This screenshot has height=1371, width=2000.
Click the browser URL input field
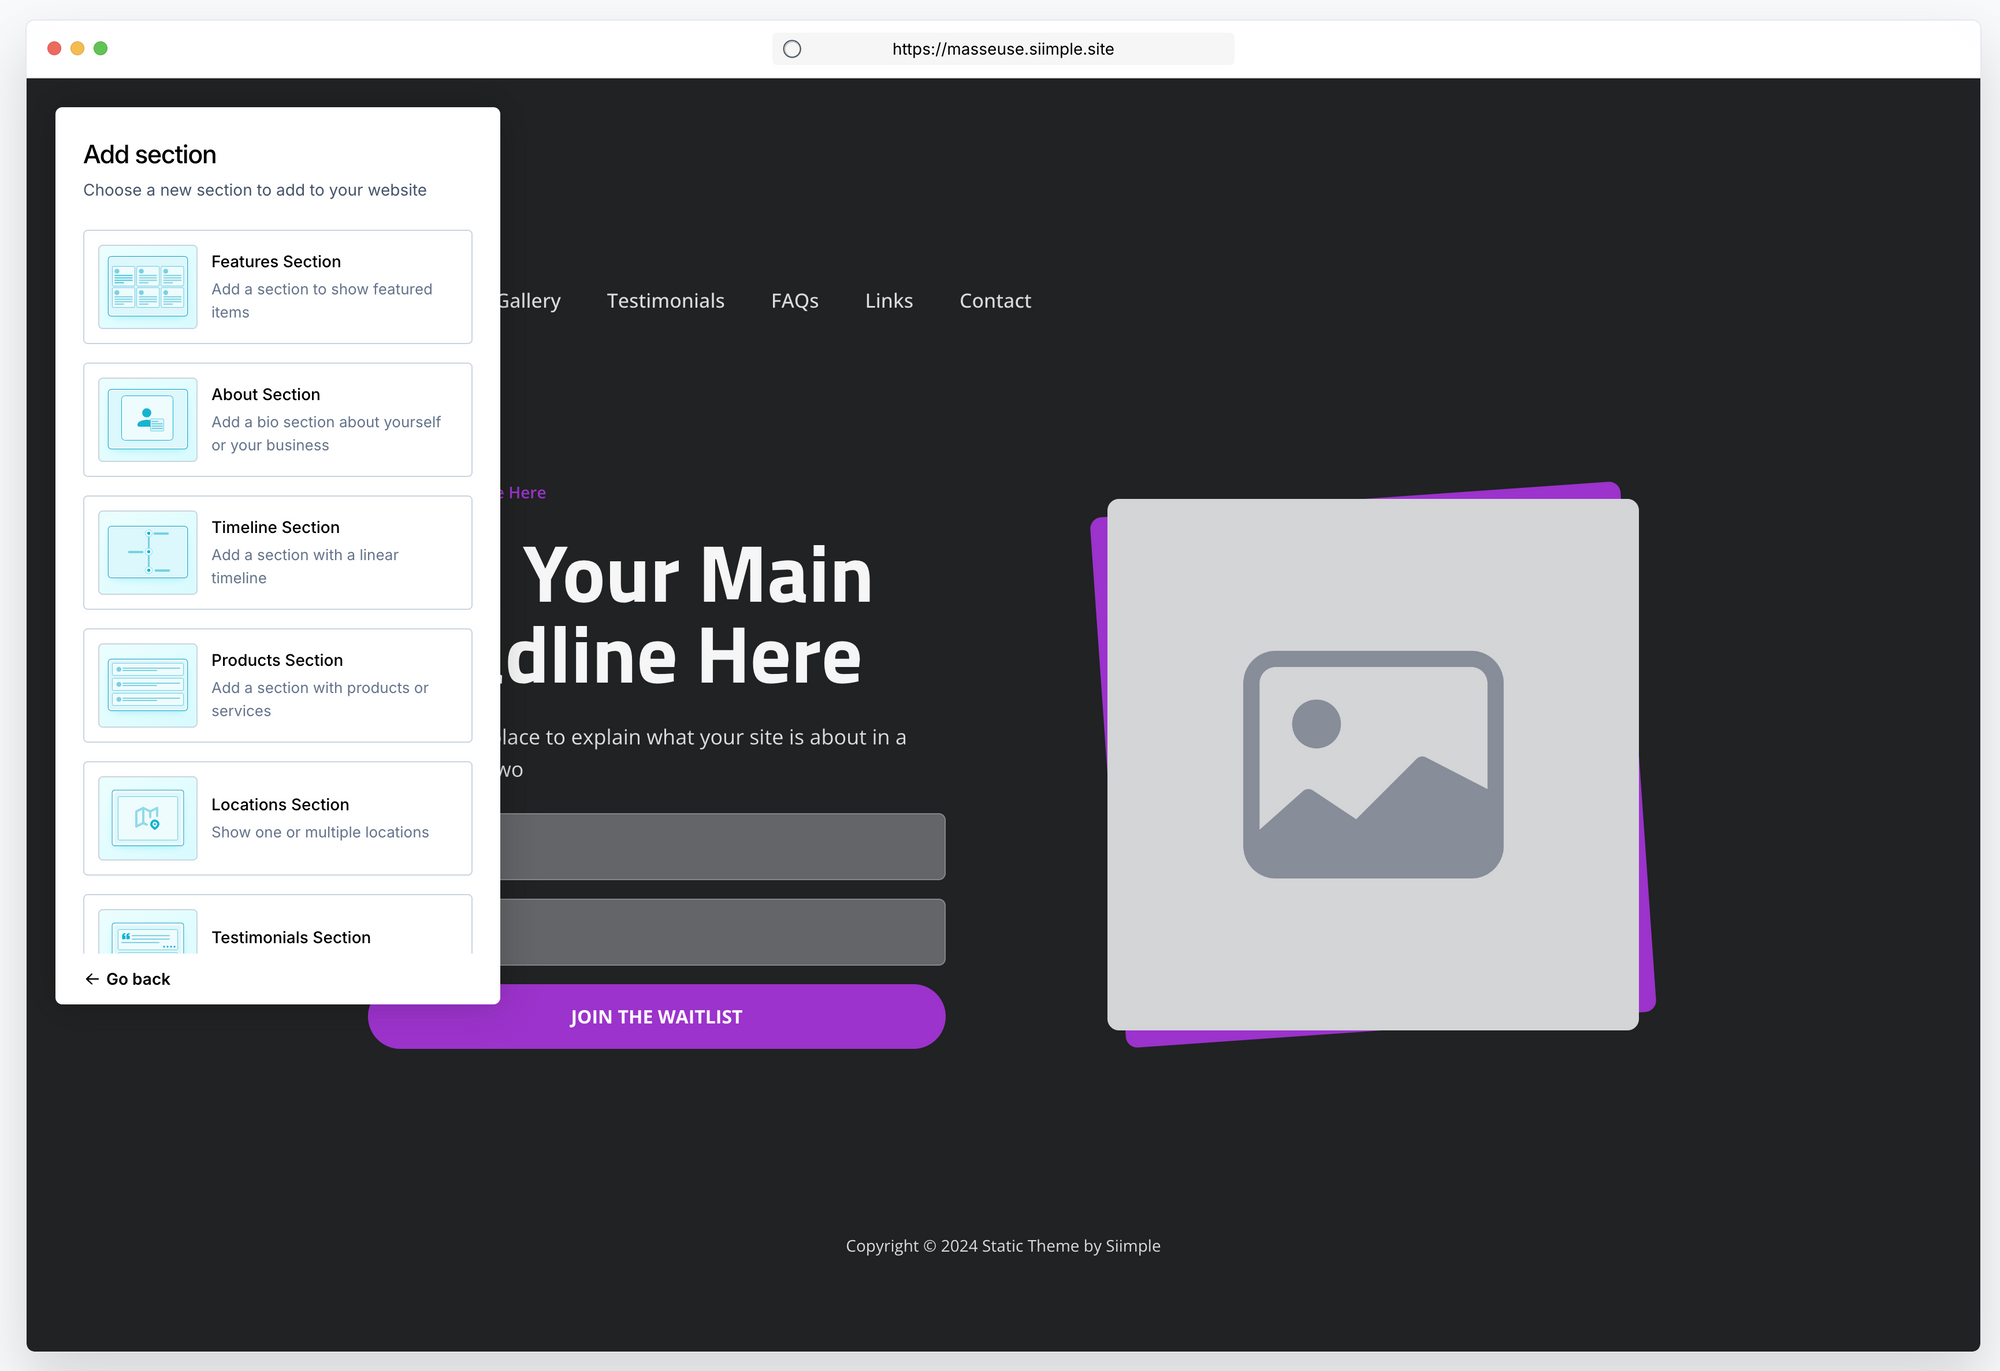click(1002, 49)
